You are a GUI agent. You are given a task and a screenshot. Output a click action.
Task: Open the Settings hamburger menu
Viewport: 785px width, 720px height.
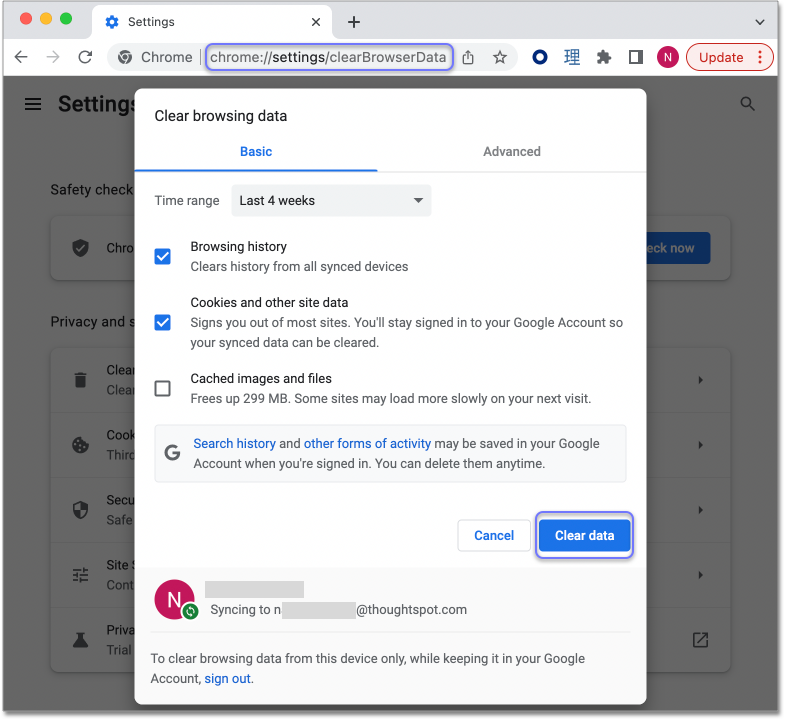tap(33, 104)
